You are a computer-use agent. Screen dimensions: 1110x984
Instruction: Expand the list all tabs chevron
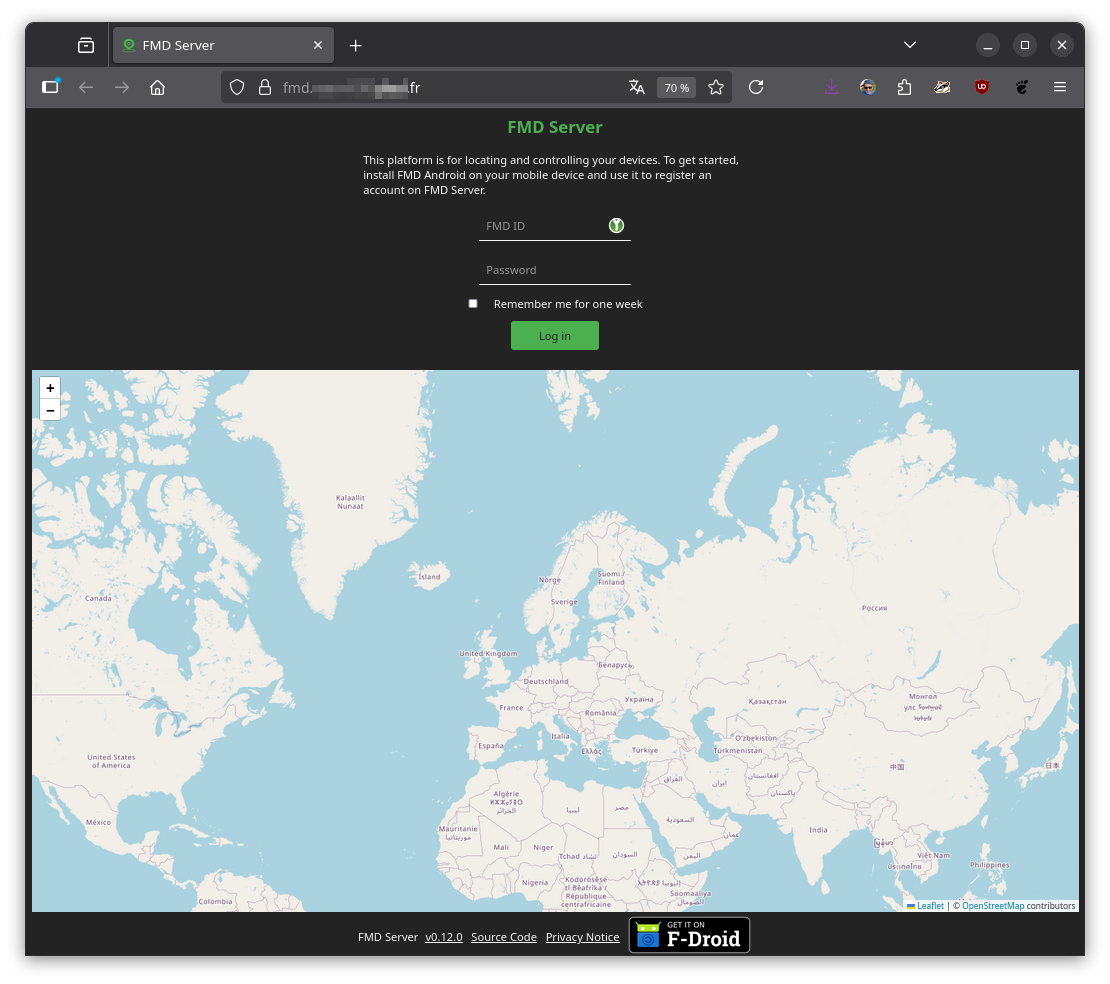pyautogui.click(x=910, y=45)
